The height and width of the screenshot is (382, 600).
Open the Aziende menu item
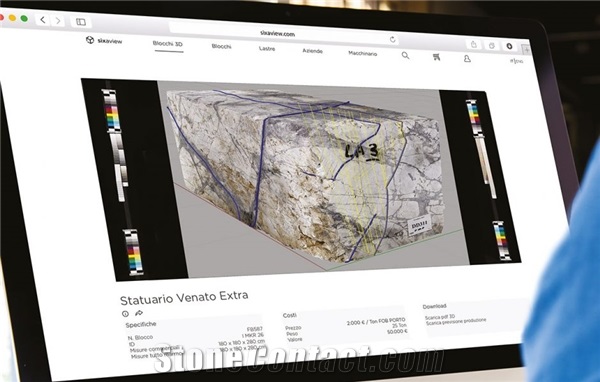312,51
